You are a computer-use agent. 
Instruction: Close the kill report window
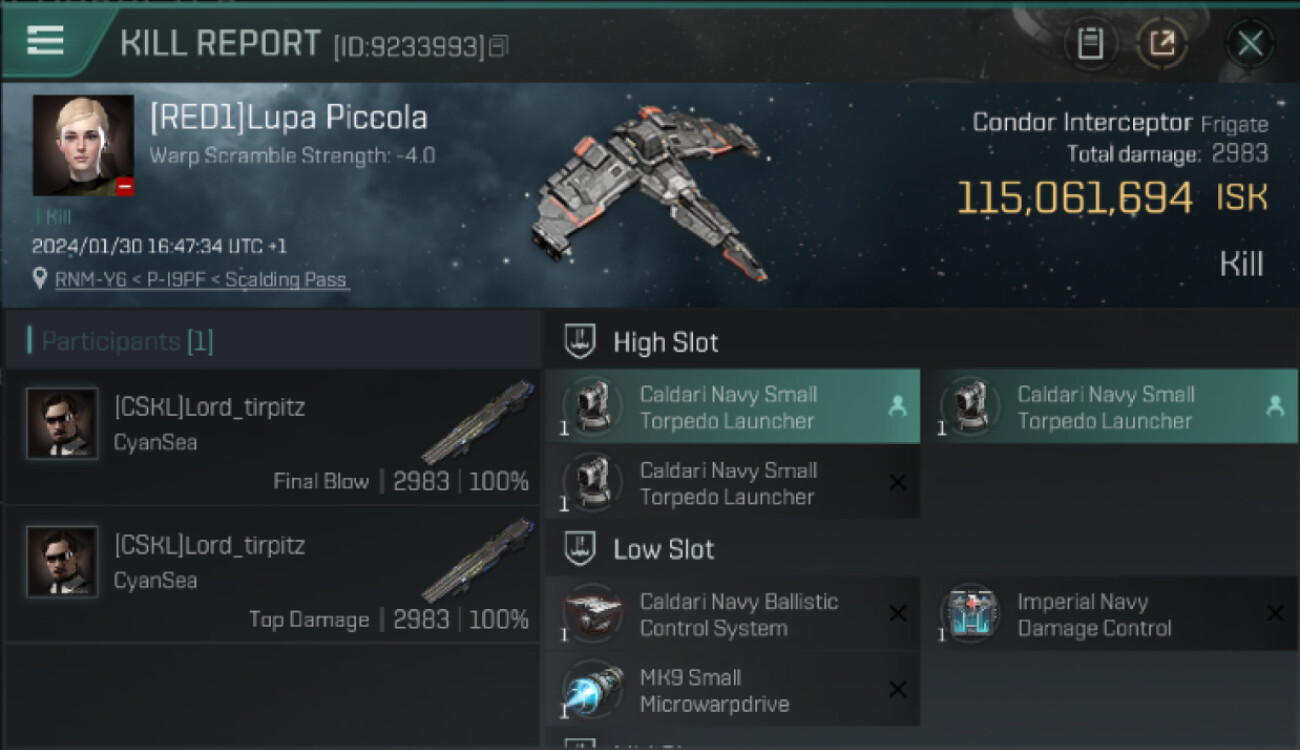click(x=1250, y=43)
